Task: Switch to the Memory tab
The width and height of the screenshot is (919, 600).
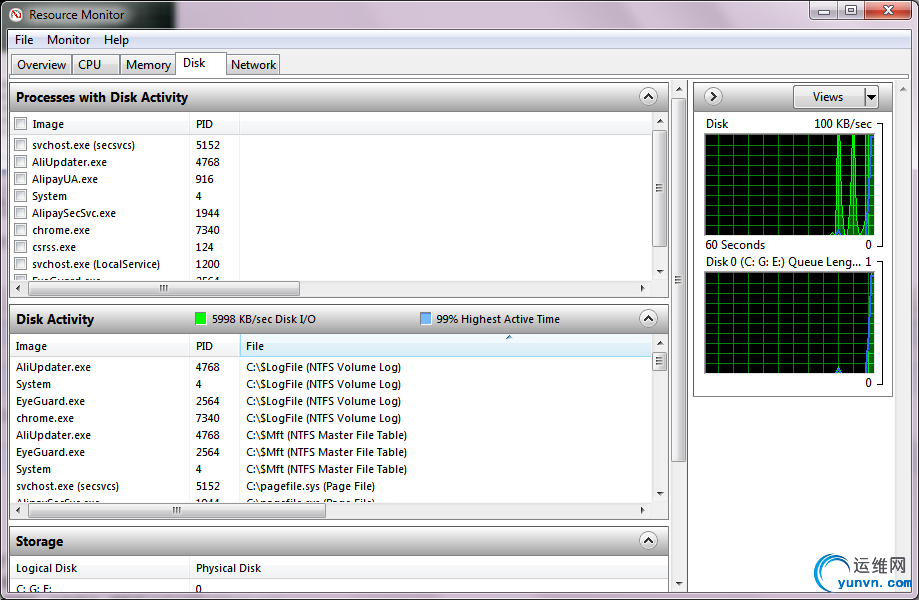Action: (x=148, y=64)
